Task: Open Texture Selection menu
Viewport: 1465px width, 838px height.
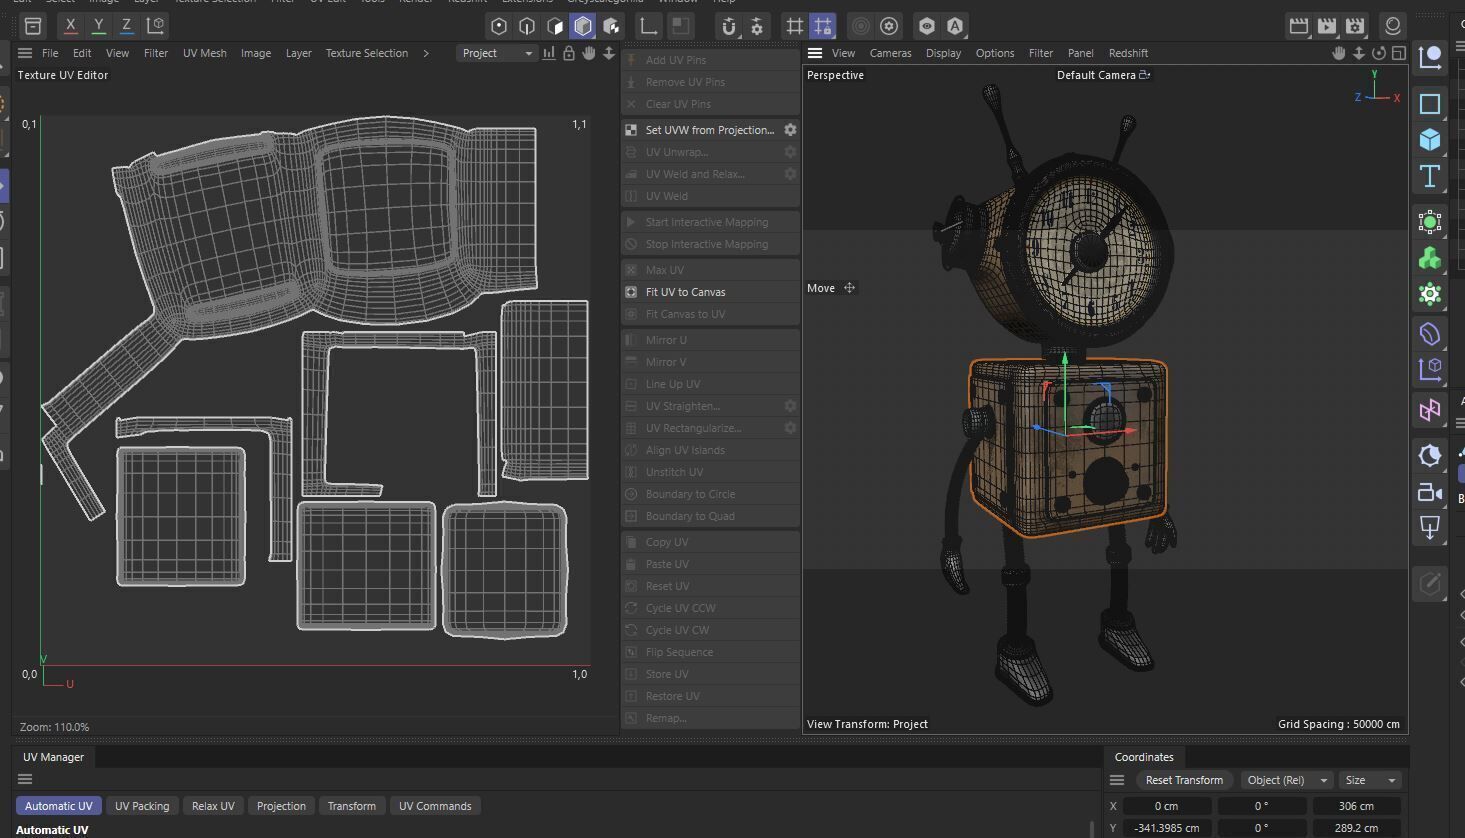Action: [x=367, y=53]
